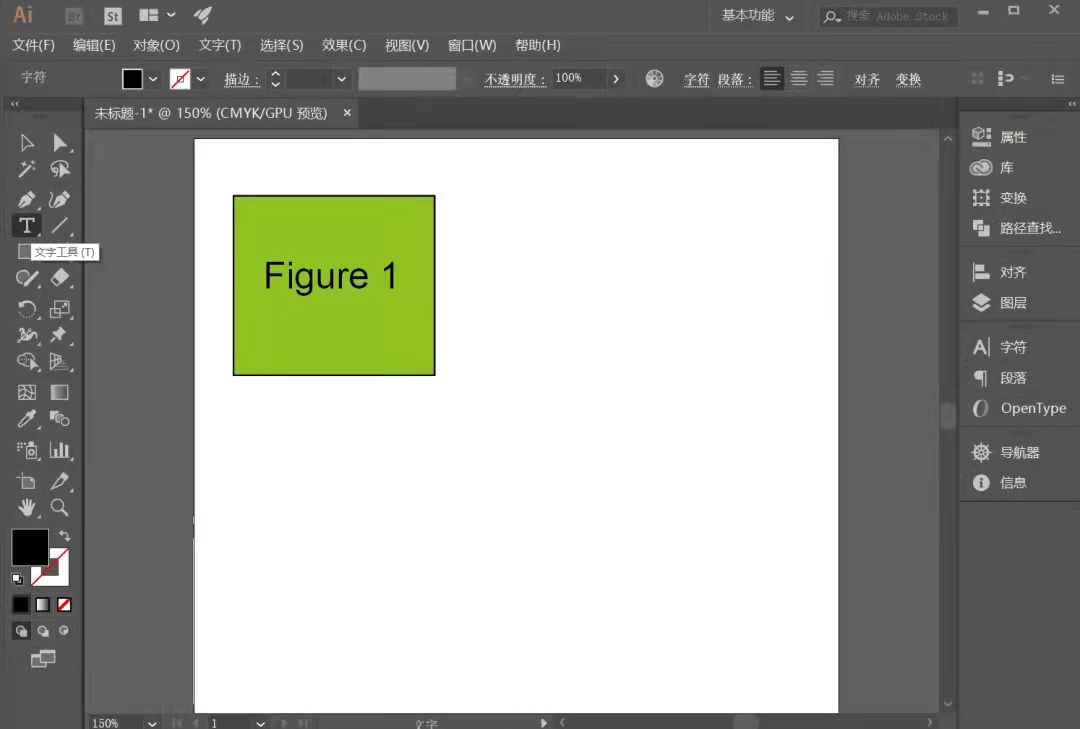Viewport: 1080px width, 729px height.
Task: Open the fill color dropdown arrow
Action: (x=154, y=79)
